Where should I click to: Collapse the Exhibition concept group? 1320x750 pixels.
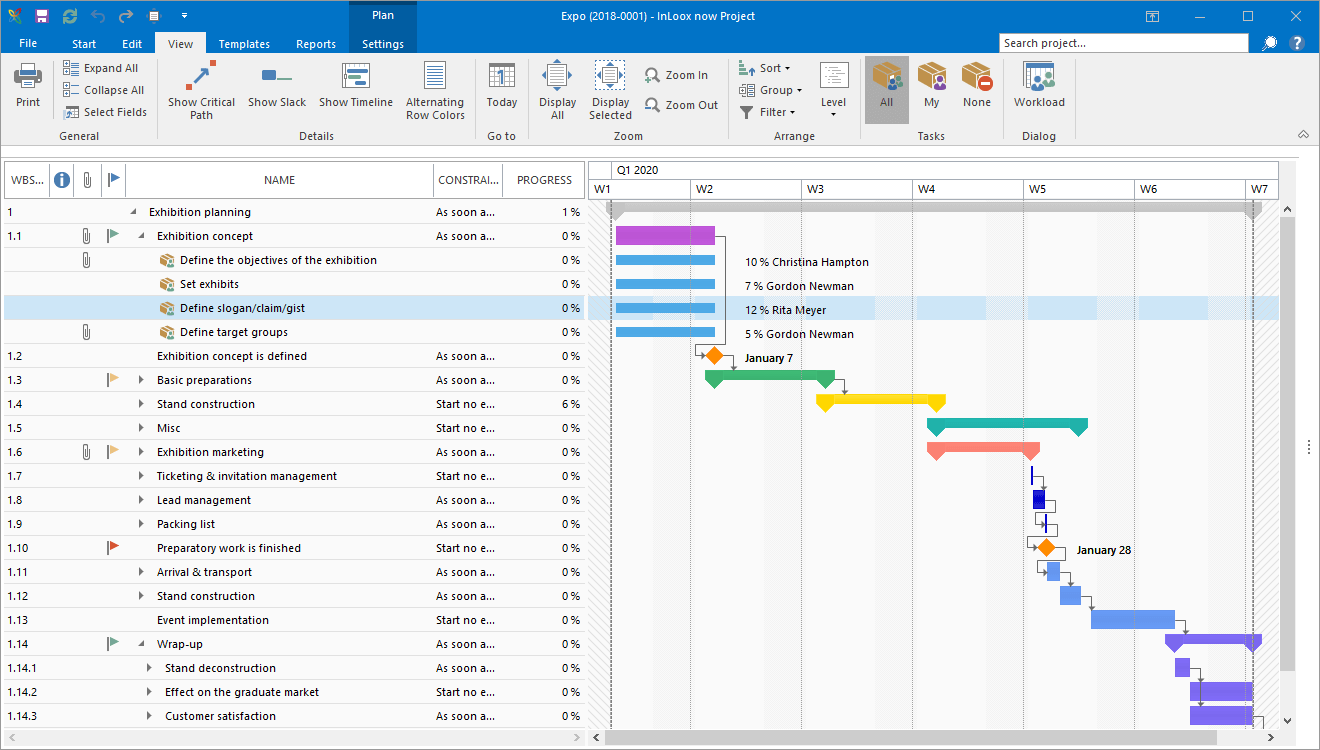click(x=141, y=236)
